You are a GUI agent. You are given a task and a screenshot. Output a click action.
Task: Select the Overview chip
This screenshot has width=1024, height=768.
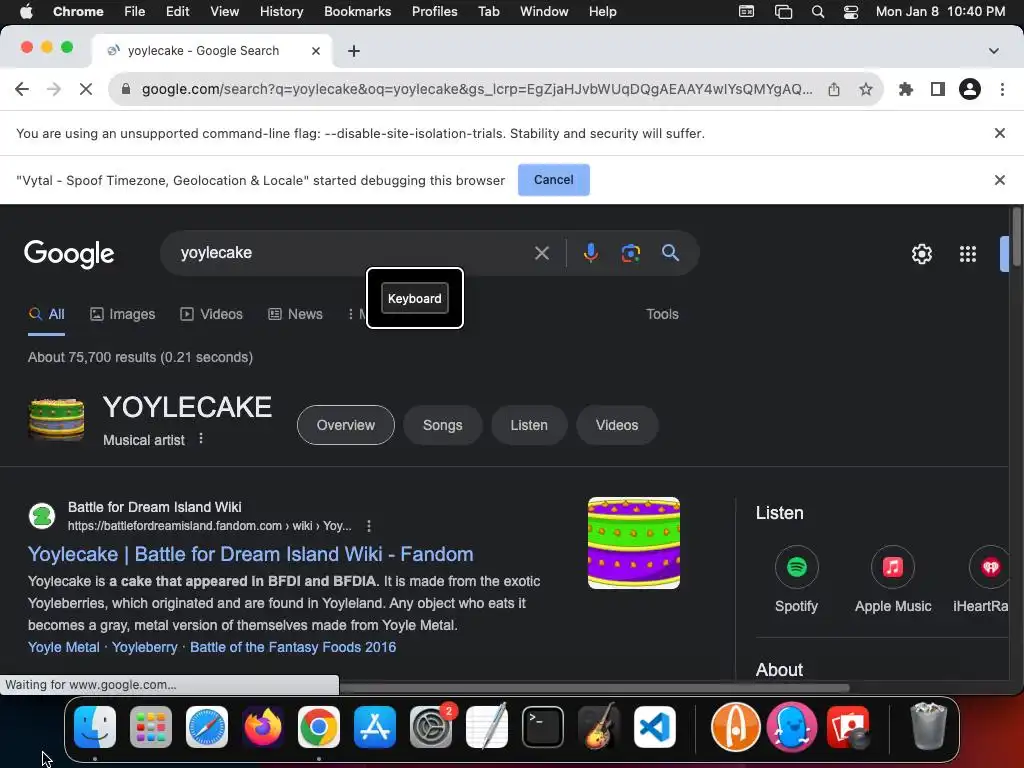point(345,425)
